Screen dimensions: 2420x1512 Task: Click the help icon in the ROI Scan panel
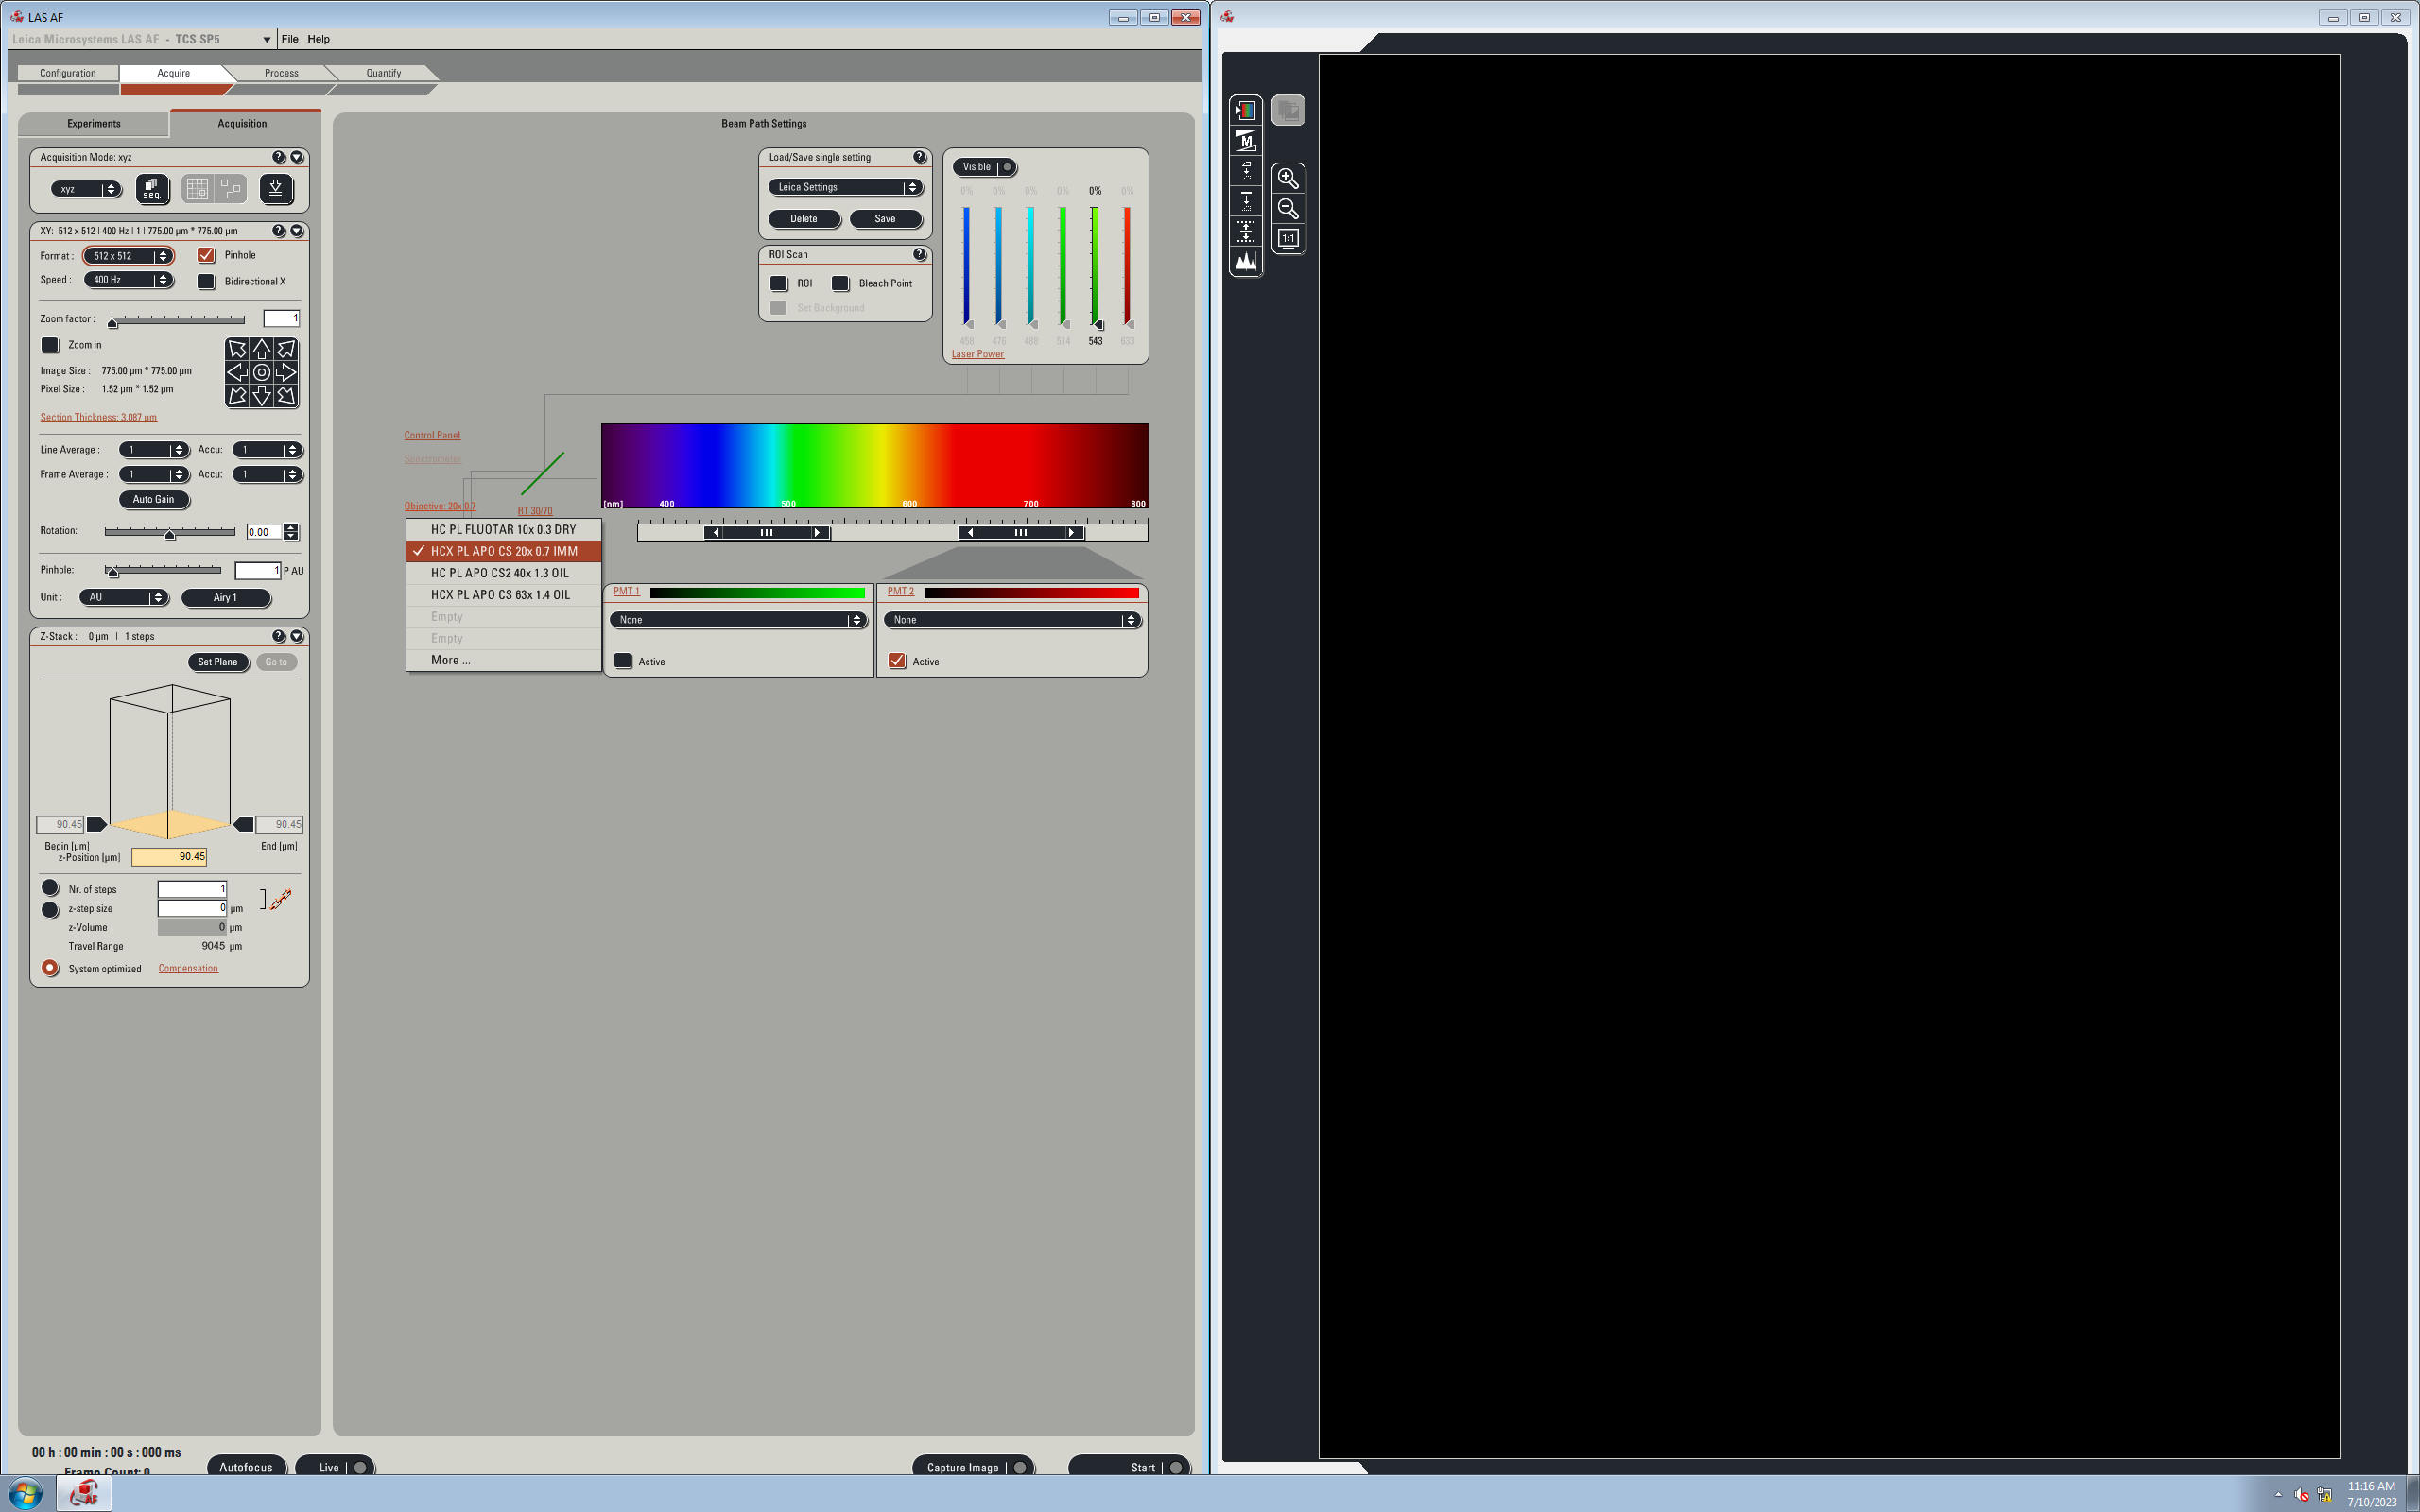pyautogui.click(x=919, y=254)
